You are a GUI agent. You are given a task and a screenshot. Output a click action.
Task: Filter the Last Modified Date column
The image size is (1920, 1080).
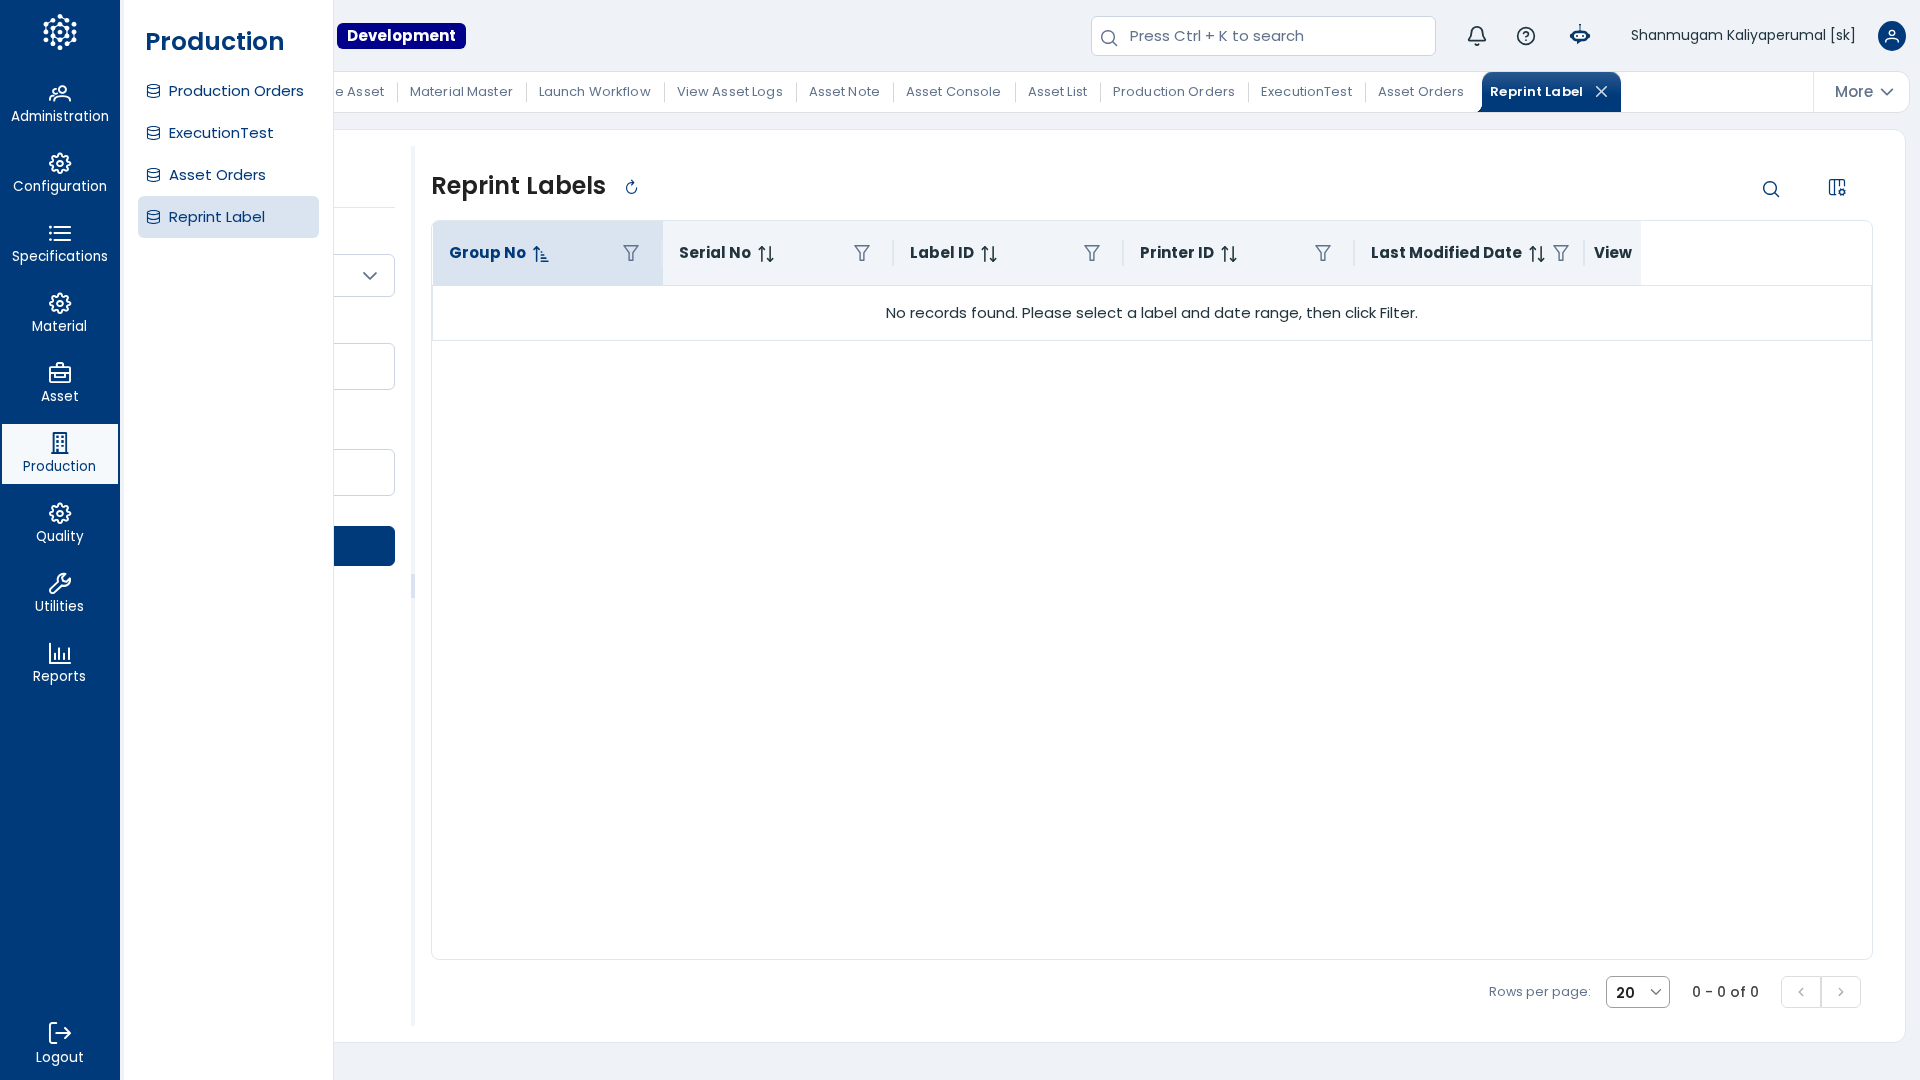[x=1561, y=253]
